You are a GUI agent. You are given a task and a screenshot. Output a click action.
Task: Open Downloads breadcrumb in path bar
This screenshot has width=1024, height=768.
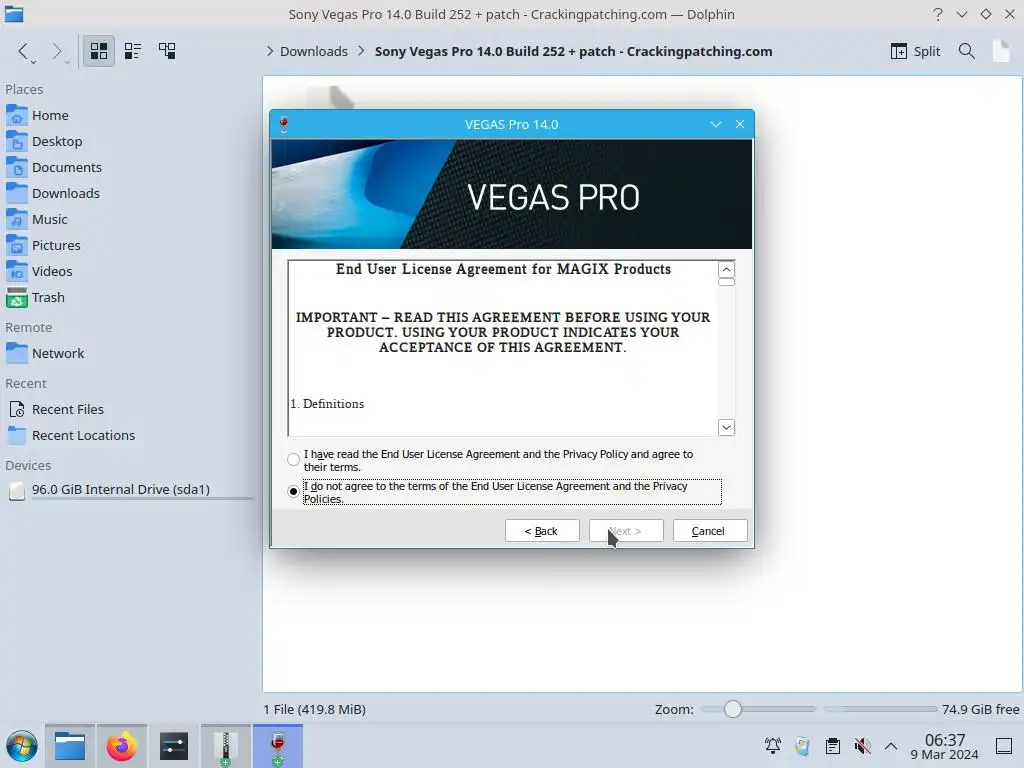pyautogui.click(x=313, y=51)
